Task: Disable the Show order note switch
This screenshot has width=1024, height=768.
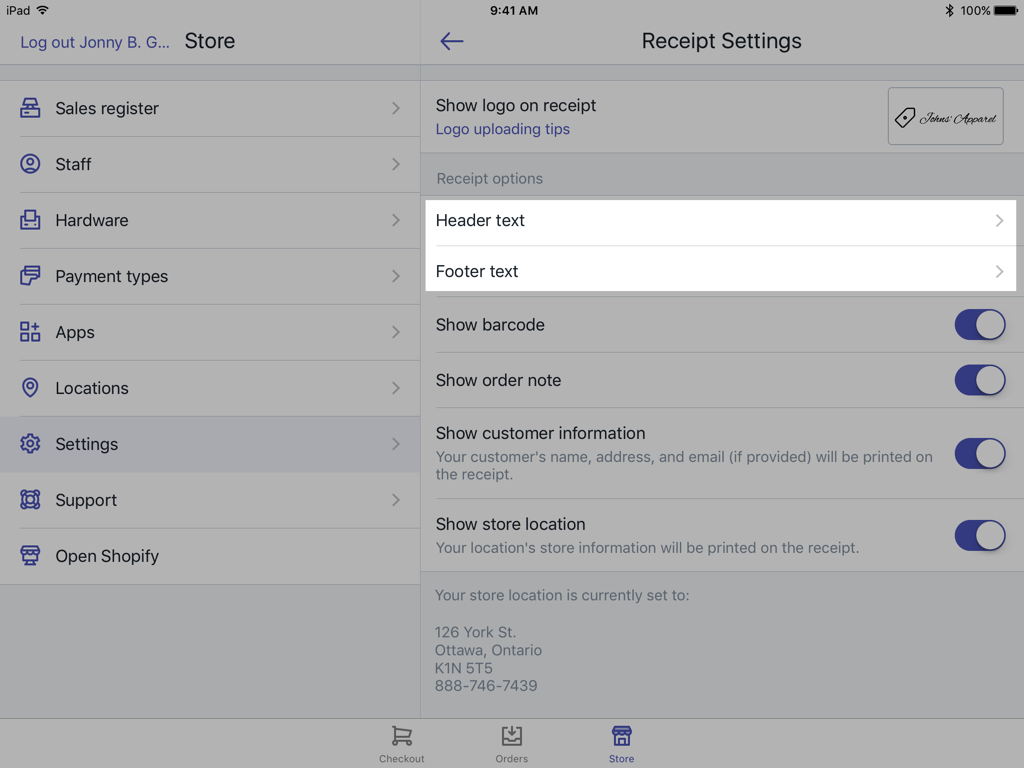Action: click(979, 380)
